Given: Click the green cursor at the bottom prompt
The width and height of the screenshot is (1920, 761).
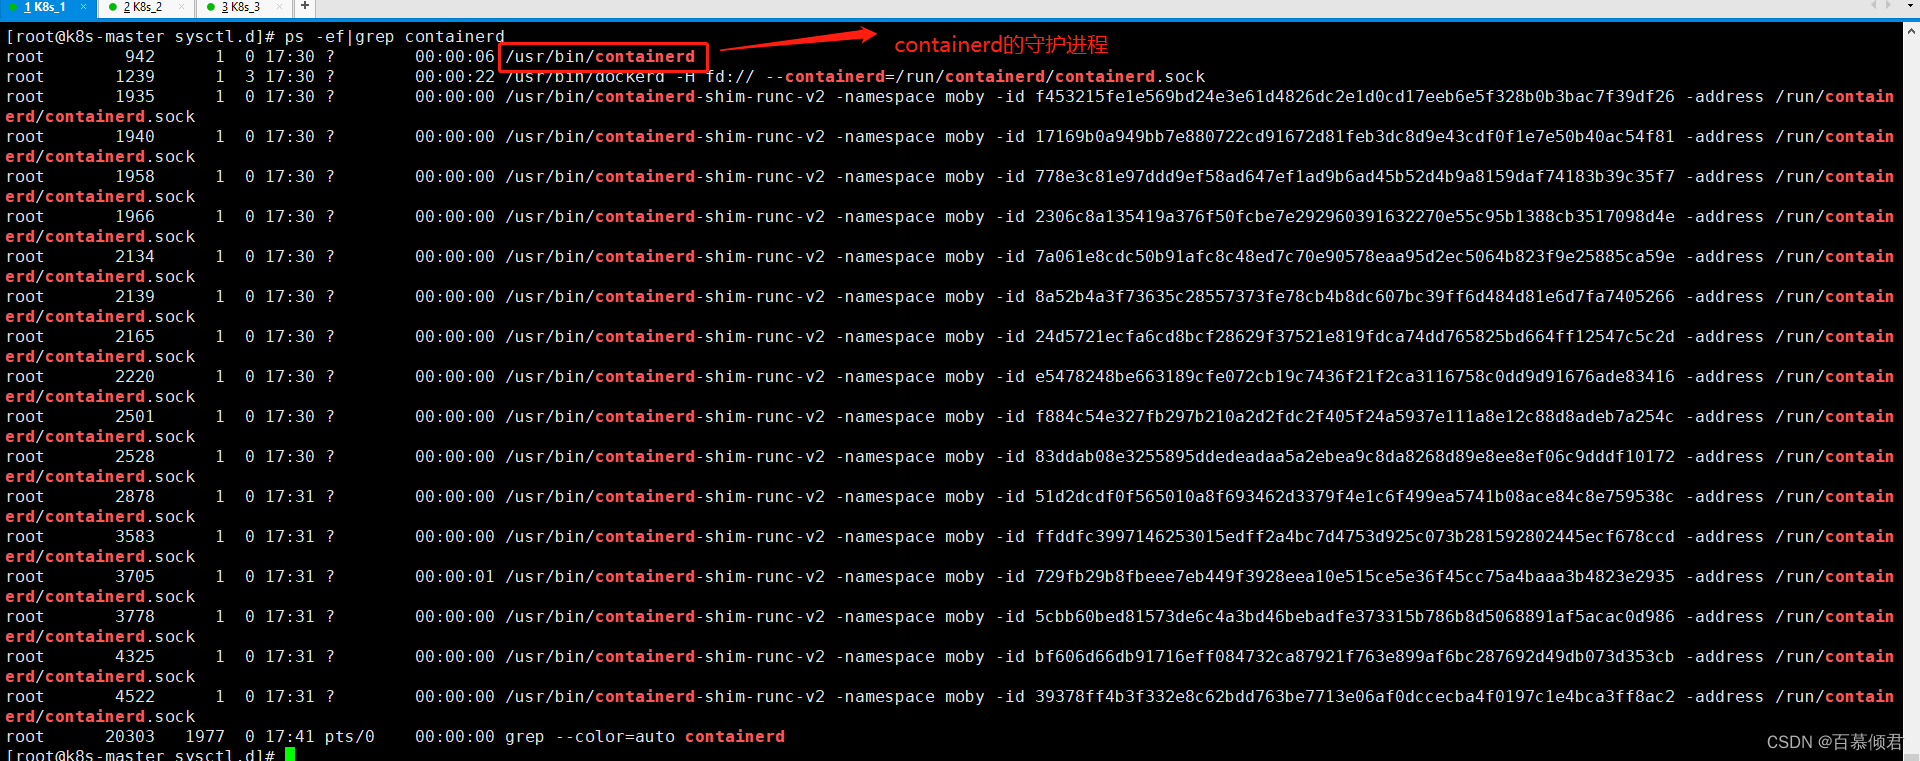Looking at the screenshot, I should click(290, 754).
